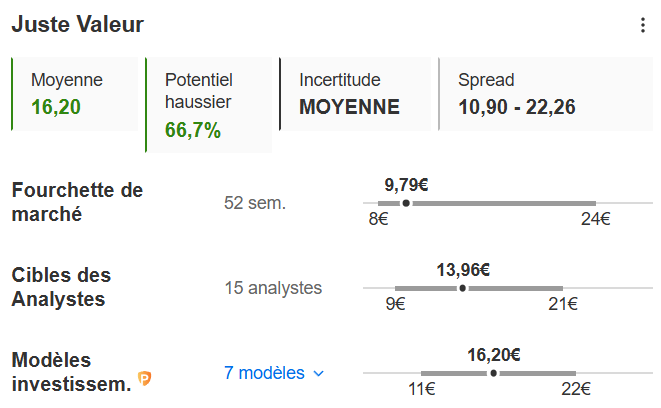
Task: Select the Potentiel haussier card
Action: point(208,105)
